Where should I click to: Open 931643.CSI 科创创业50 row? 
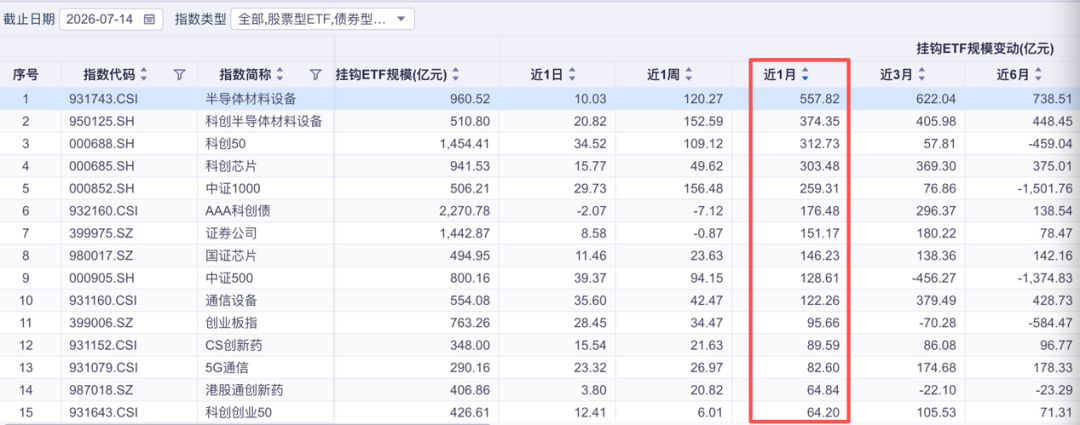pyautogui.click(x=540, y=412)
